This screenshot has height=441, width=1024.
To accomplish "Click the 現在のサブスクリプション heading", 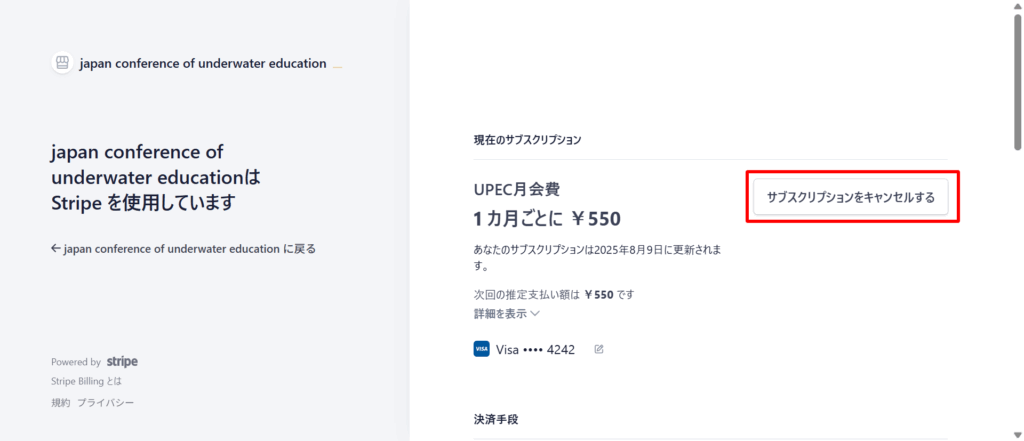I will pos(527,140).
